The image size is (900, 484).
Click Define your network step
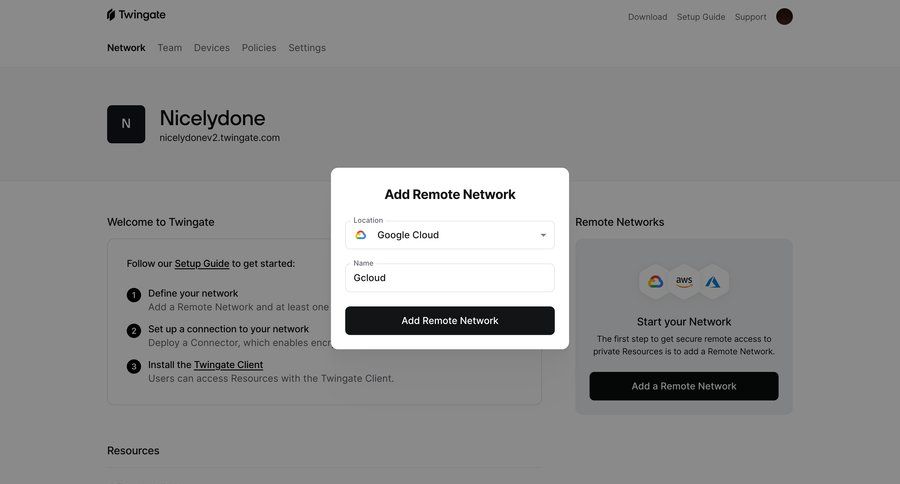pos(193,293)
